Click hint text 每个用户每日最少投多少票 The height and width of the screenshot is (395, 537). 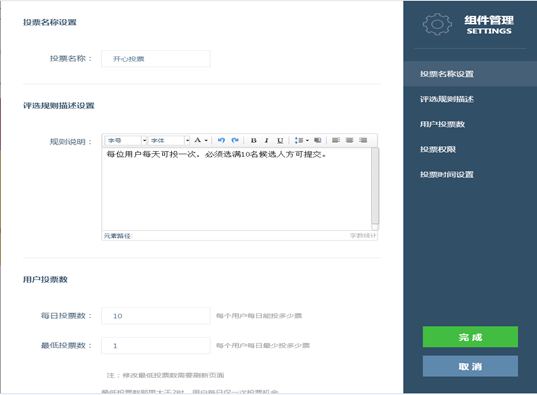click(263, 345)
